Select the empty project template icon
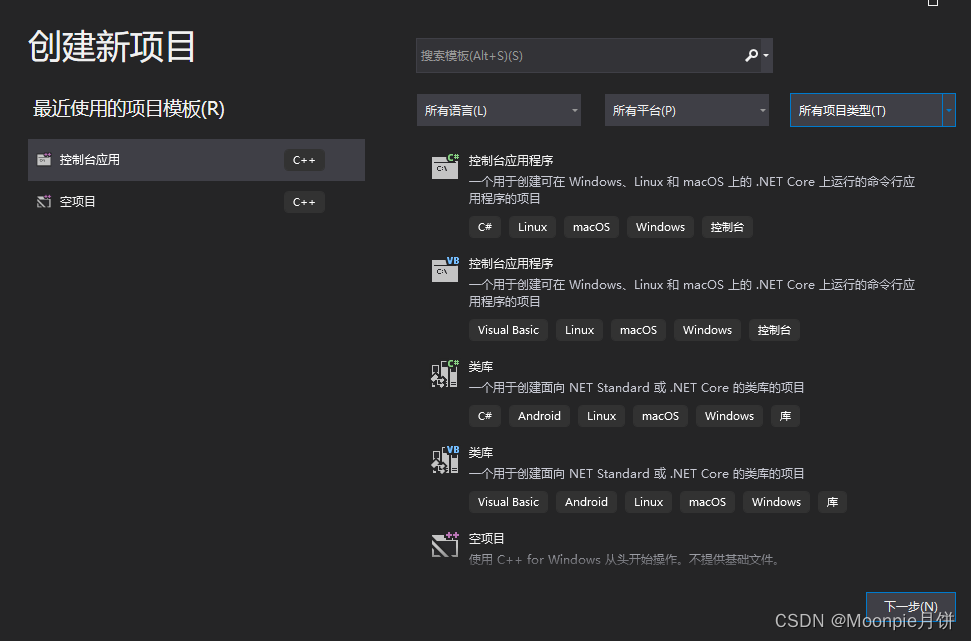This screenshot has width=971, height=641. [444, 545]
